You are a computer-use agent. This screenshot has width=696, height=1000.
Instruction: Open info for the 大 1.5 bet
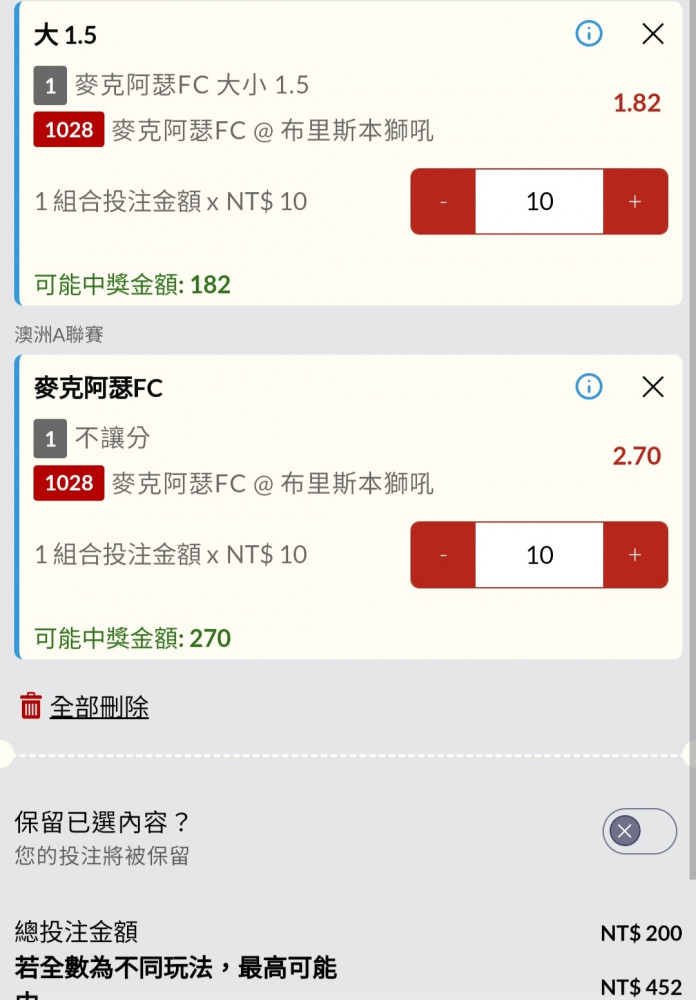pyautogui.click(x=589, y=34)
